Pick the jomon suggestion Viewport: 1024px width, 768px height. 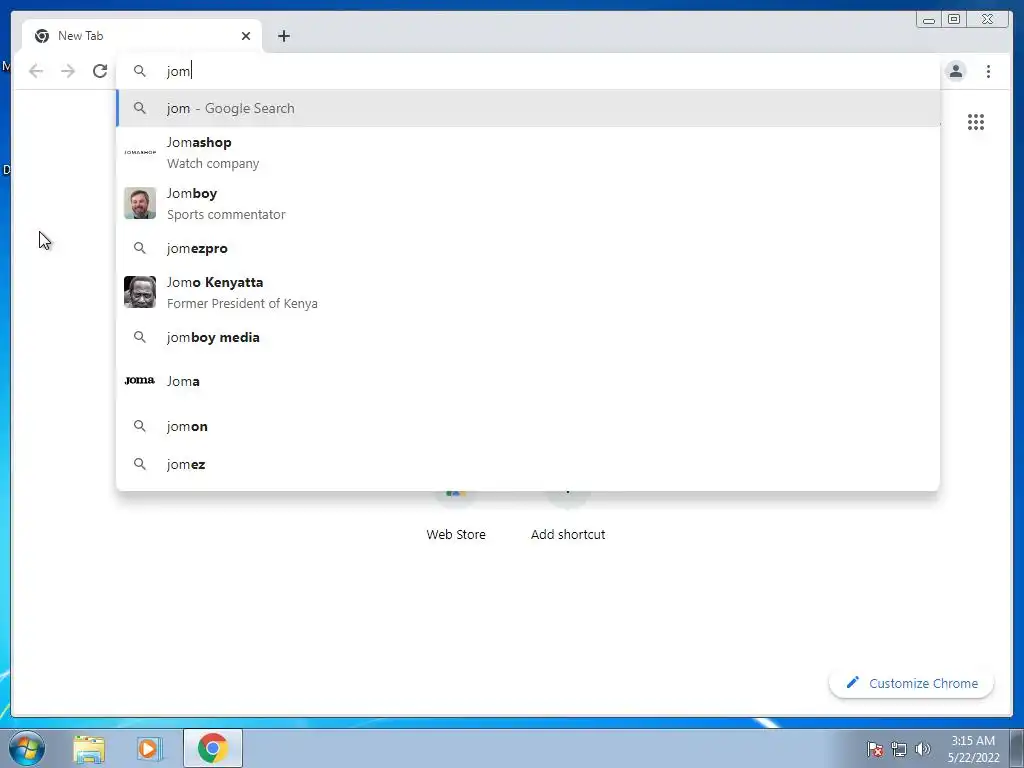pos(528,426)
